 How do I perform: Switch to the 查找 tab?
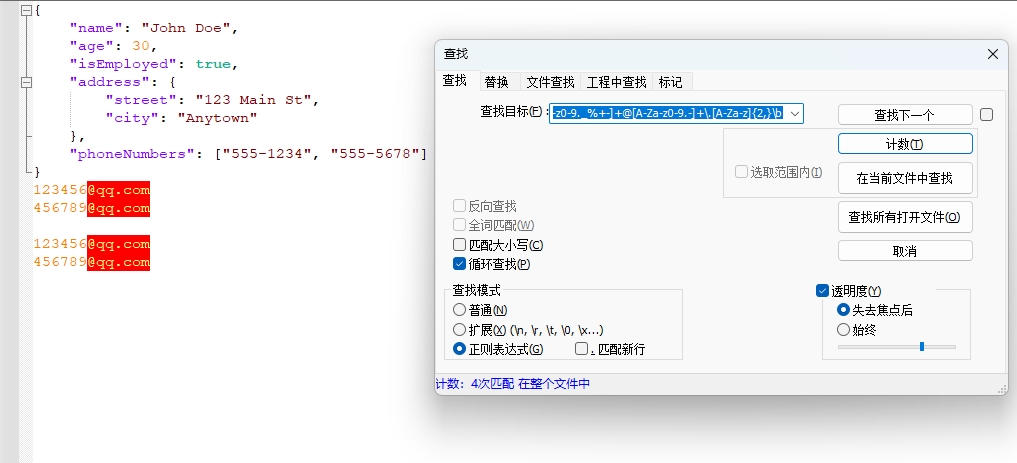click(x=455, y=81)
